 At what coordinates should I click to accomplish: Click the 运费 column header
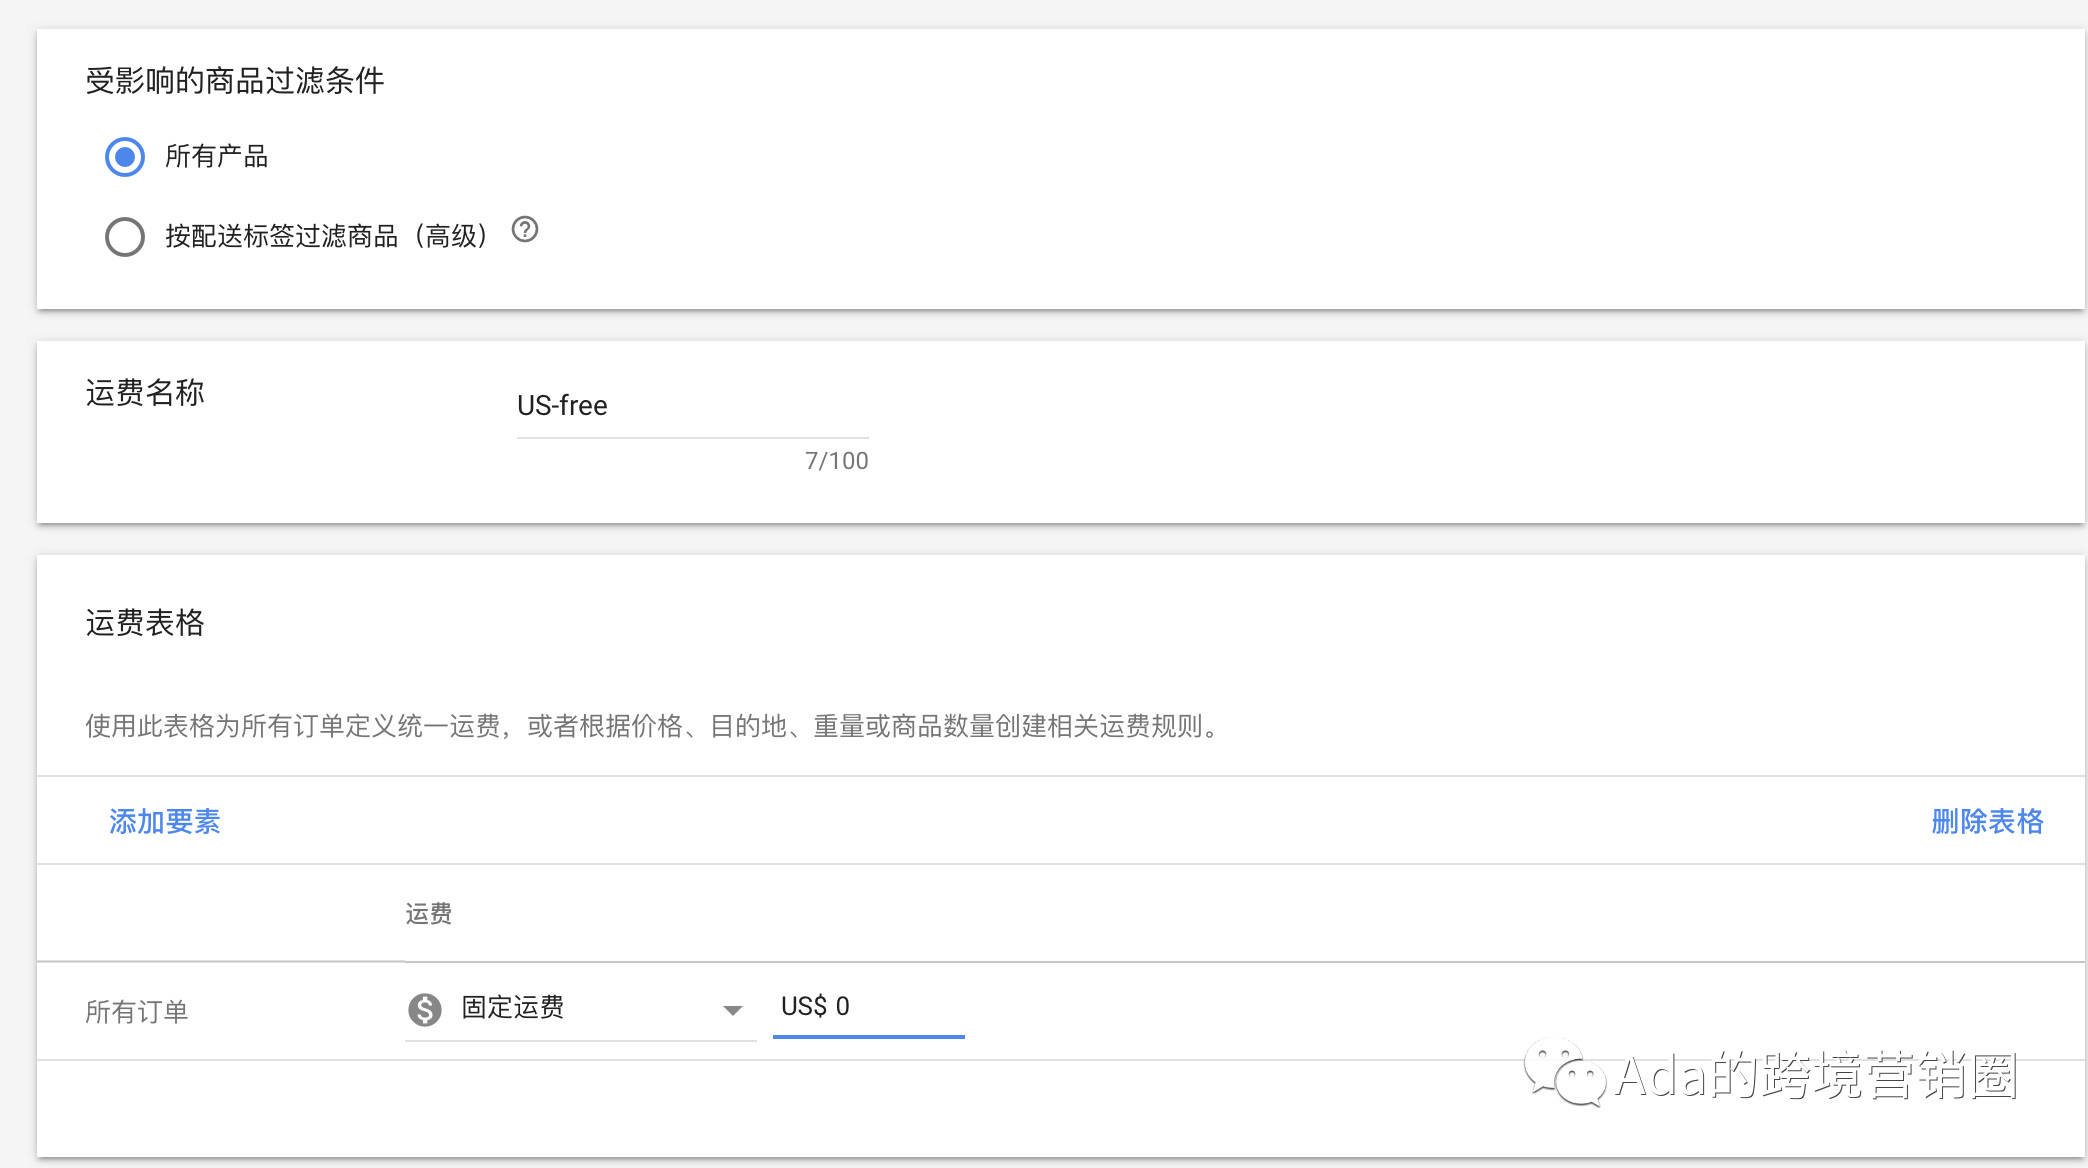[x=429, y=914]
